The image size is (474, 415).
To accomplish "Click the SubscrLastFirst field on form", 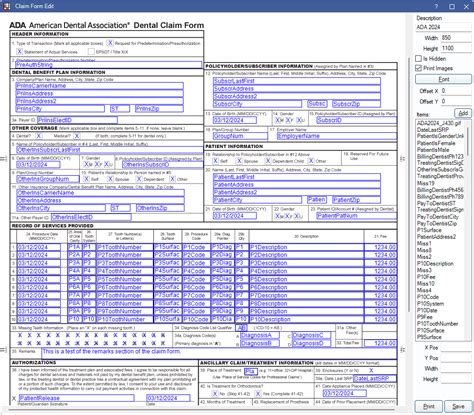I will [297, 81].
